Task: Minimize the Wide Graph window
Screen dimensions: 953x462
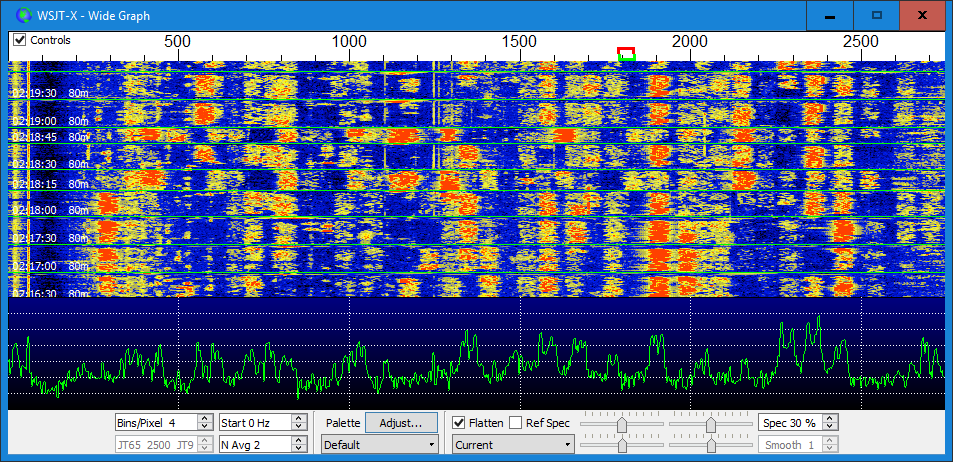Action: click(x=829, y=15)
